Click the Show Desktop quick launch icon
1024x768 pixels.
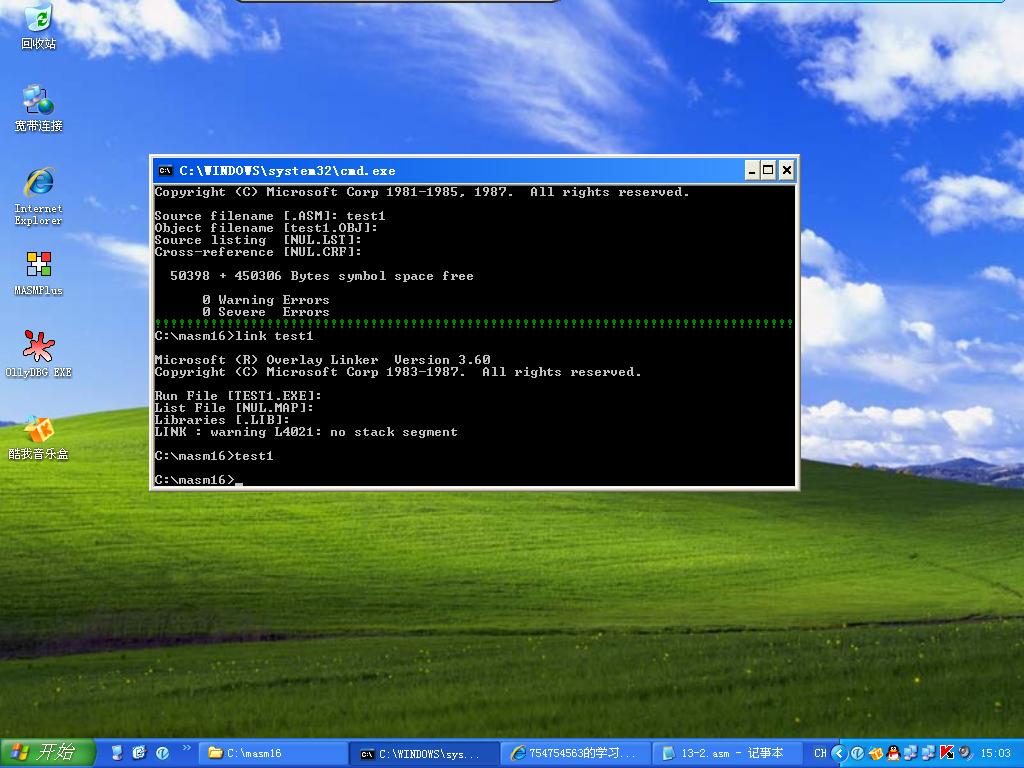[117, 753]
